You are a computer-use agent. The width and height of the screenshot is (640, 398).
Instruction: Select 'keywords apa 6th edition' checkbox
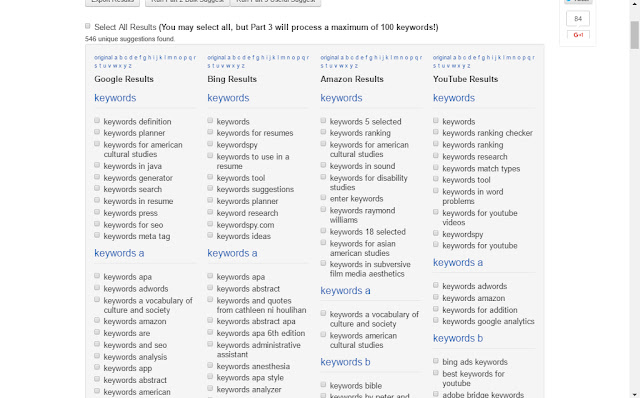(210, 332)
